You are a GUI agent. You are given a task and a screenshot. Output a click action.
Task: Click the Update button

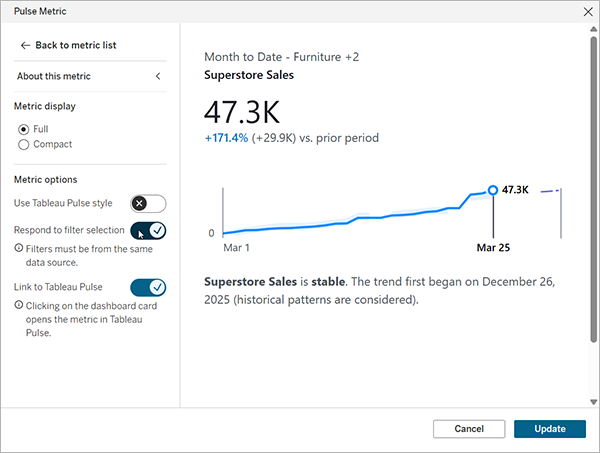pyautogui.click(x=550, y=429)
